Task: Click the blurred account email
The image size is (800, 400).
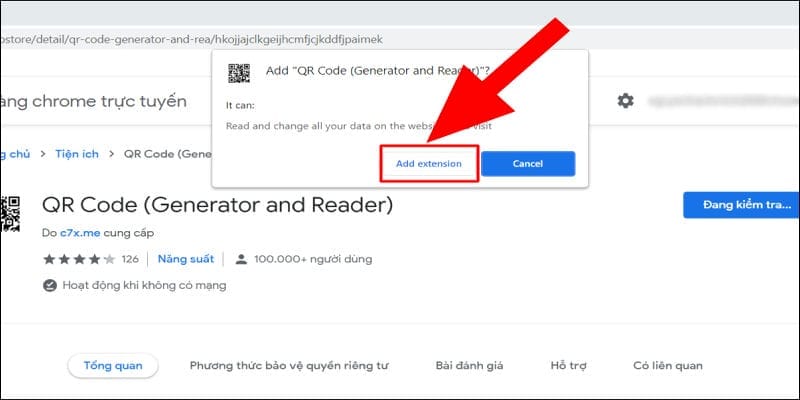Action: [x=723, y=101]
